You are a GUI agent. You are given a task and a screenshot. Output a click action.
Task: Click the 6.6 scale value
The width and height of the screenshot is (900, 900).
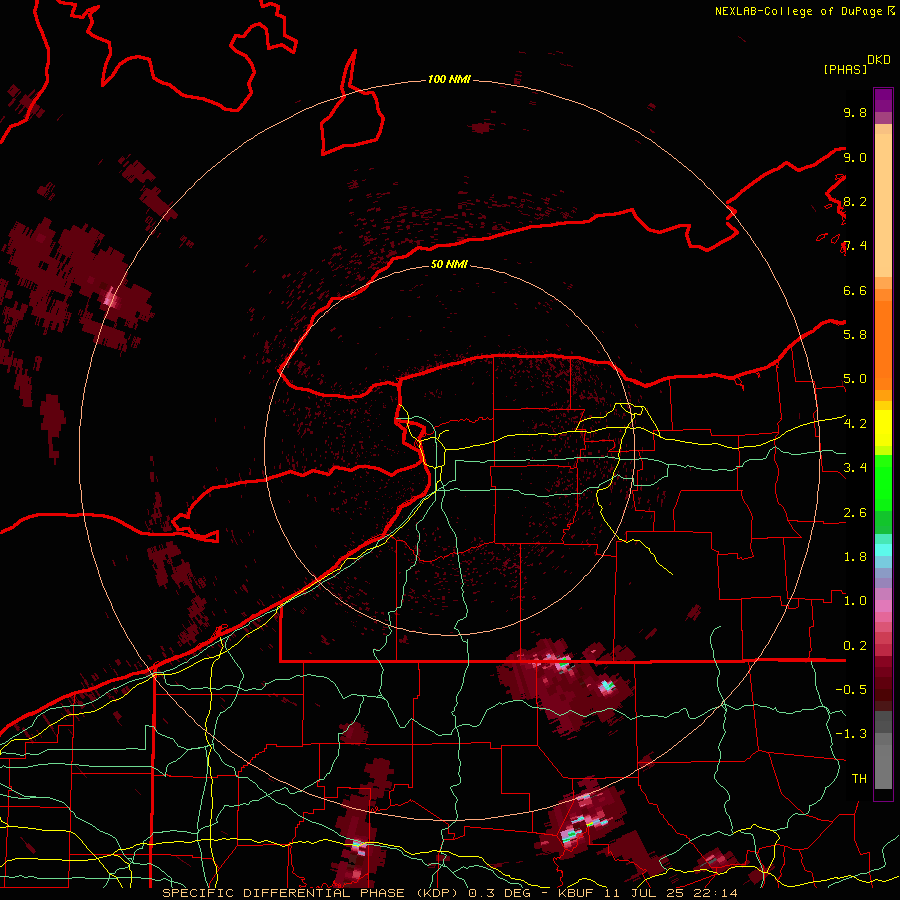click(855, 290)
